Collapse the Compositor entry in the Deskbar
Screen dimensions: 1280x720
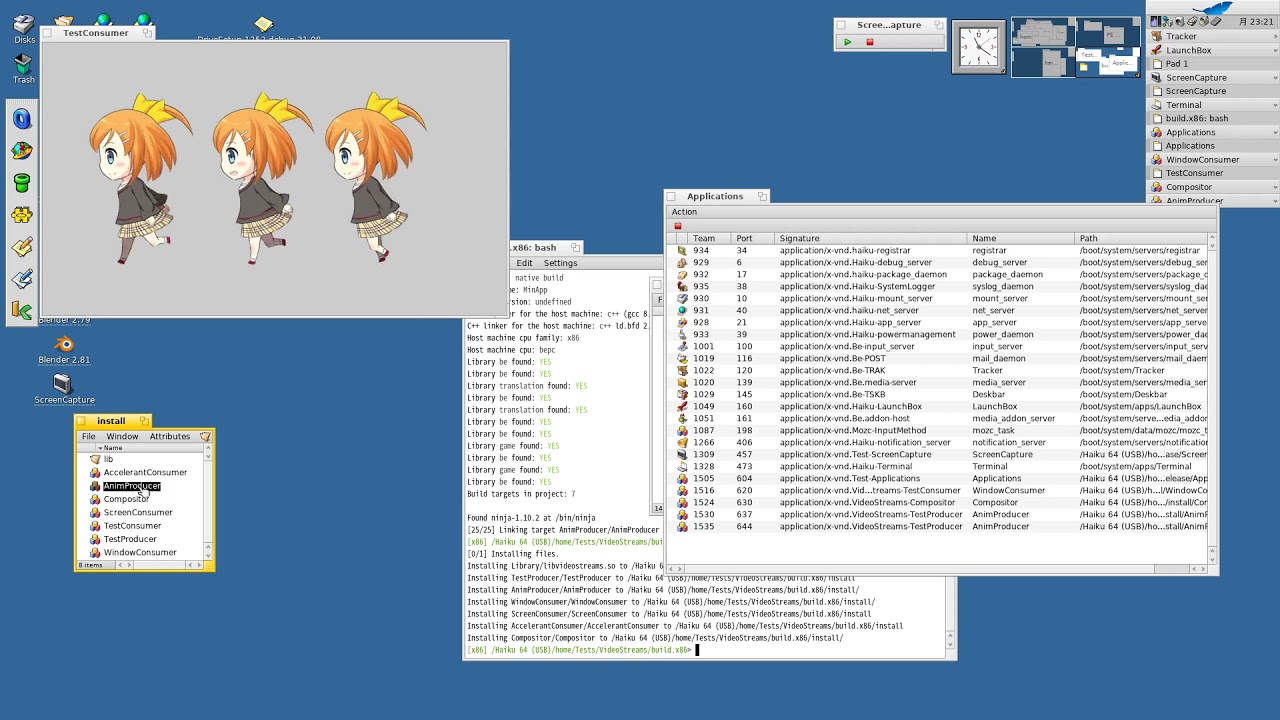[x=1275, y=187]
